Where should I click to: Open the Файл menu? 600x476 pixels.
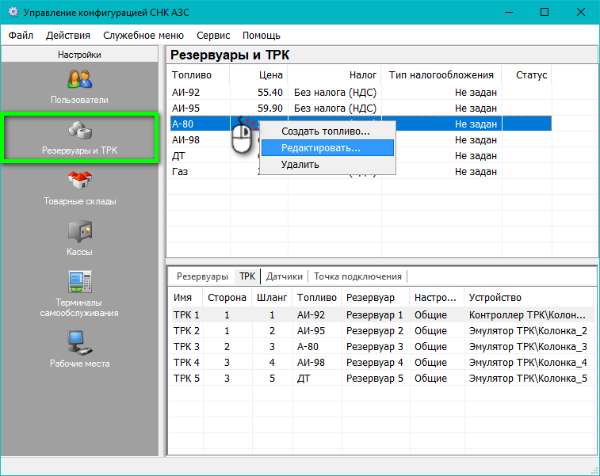tap(21, 35)
